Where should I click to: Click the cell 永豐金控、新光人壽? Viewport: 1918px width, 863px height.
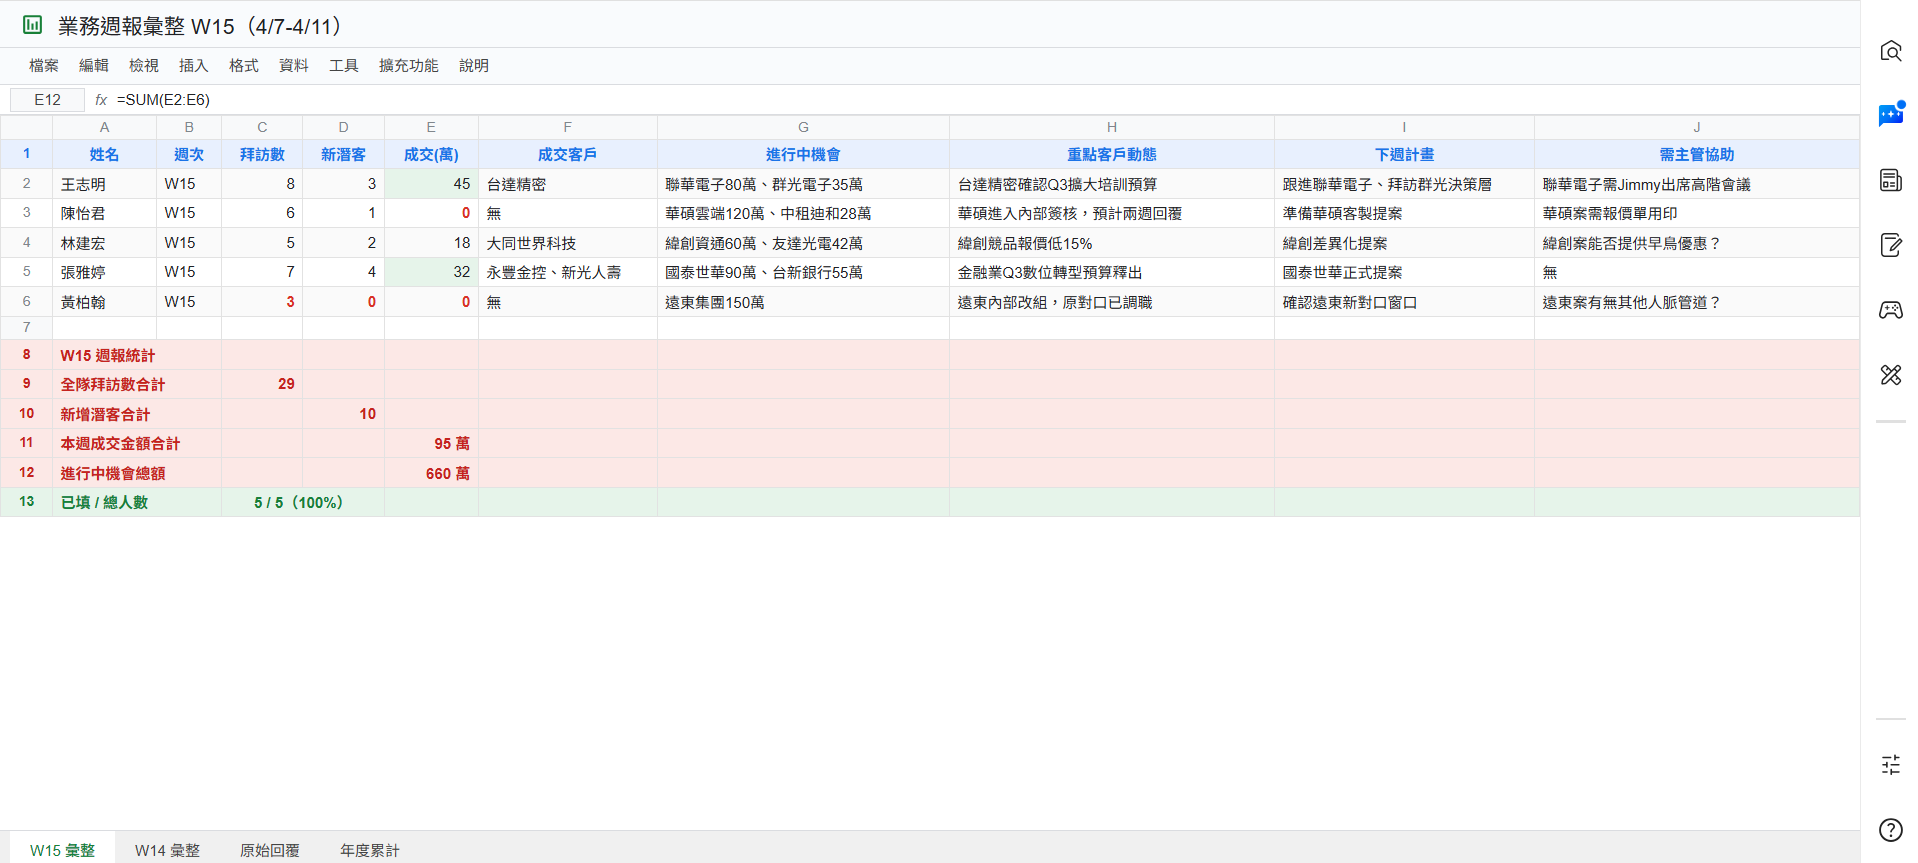coord(568,272)
